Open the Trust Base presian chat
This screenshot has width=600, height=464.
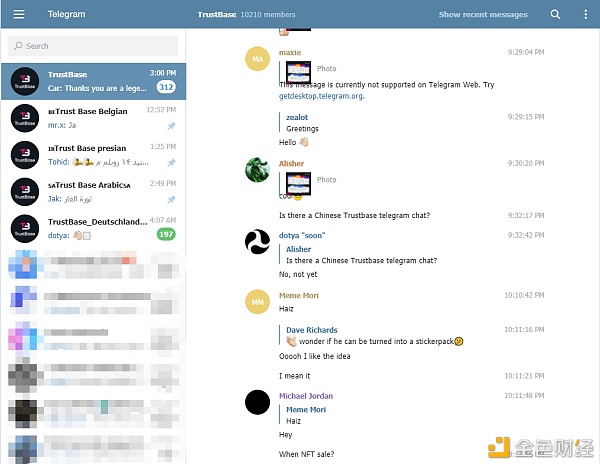[93, 155]
